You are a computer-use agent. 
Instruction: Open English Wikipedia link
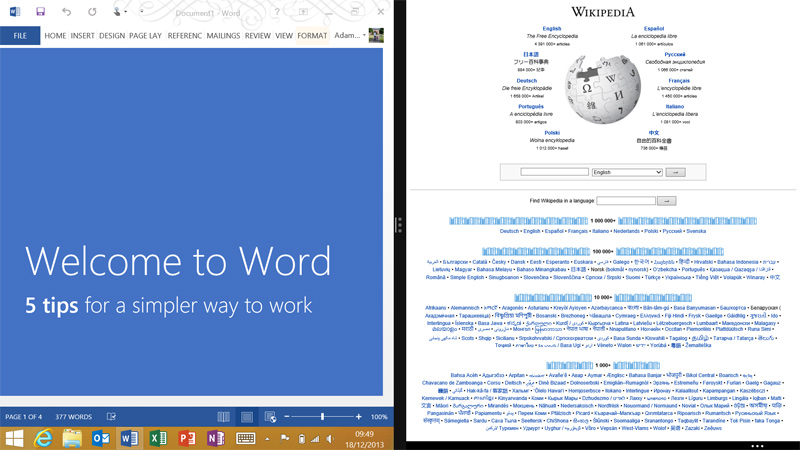(552, 29)
